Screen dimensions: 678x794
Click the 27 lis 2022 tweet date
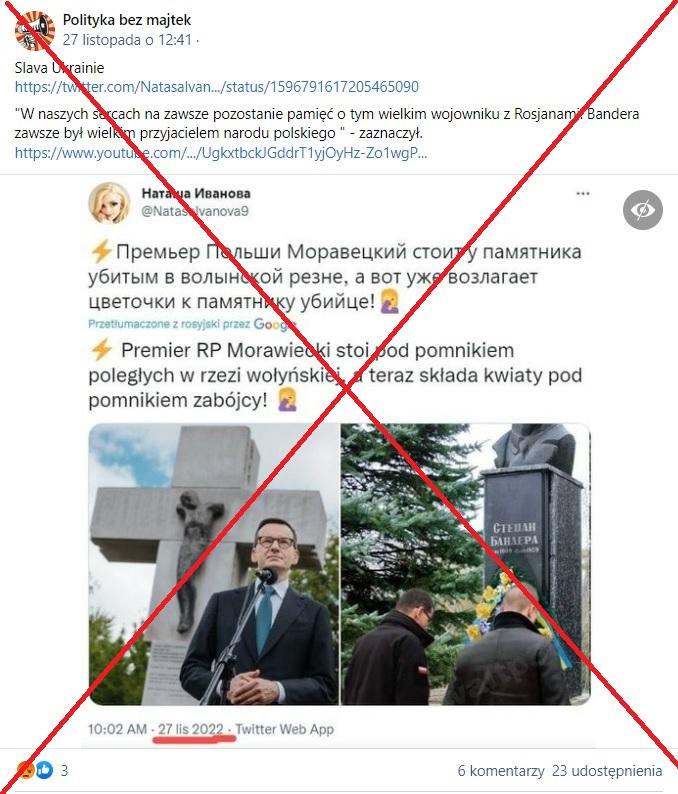coord(190,729)
